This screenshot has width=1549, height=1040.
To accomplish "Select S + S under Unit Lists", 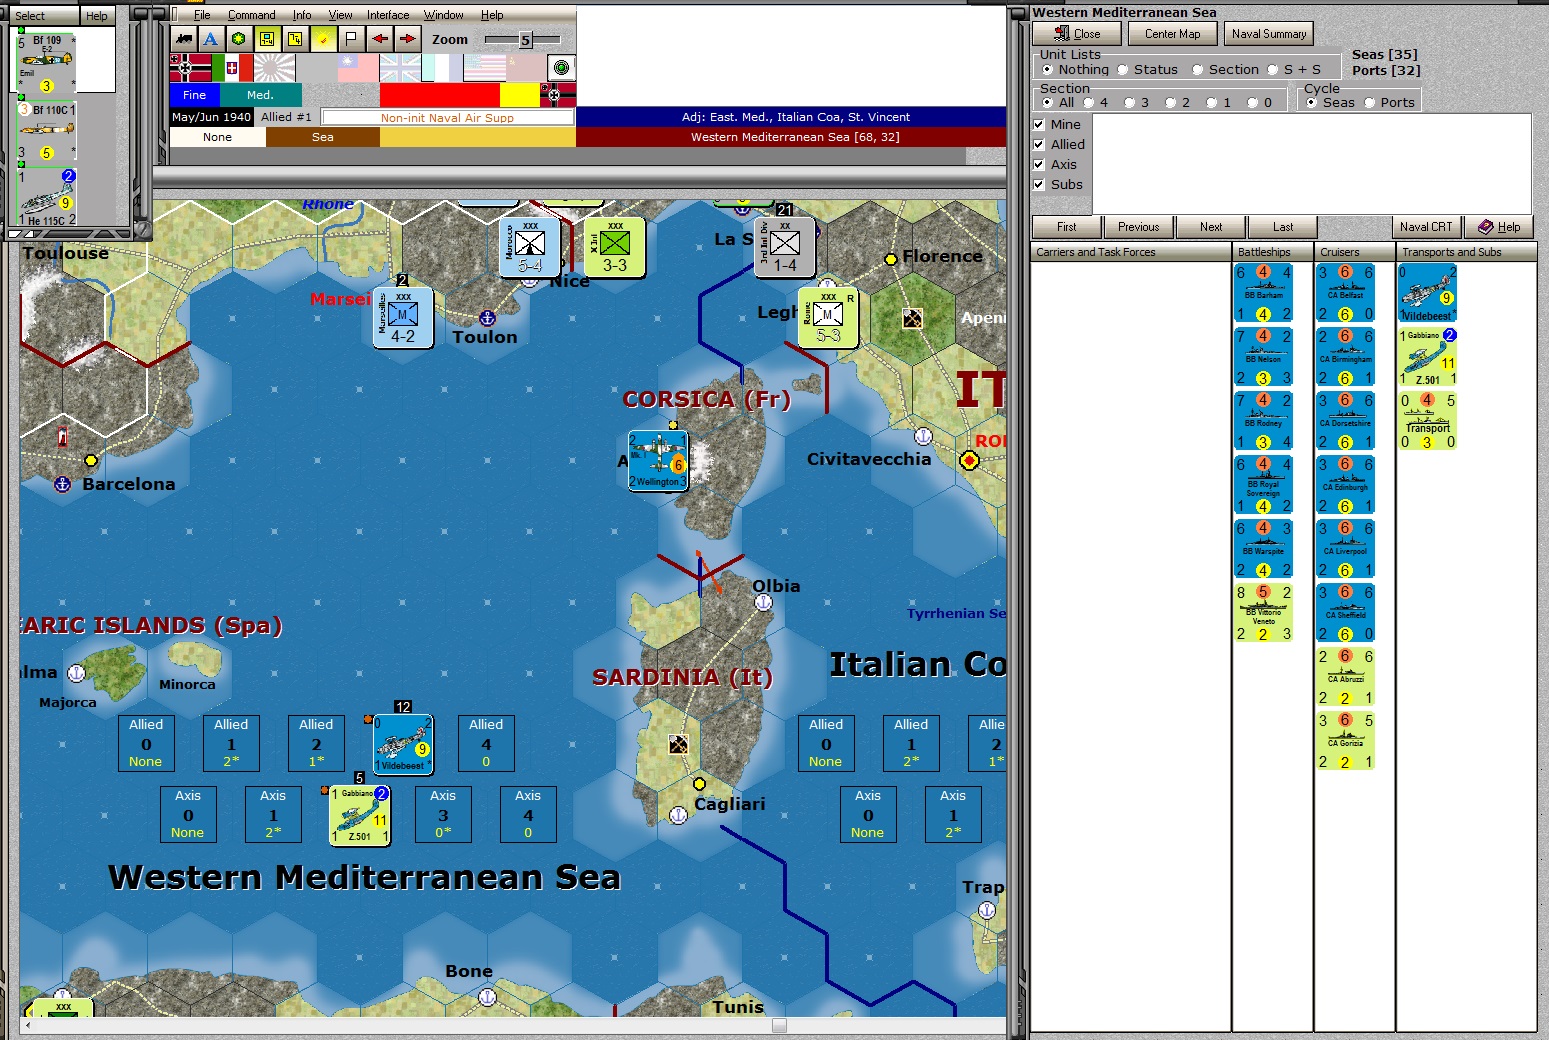I will pos(1294,70).
